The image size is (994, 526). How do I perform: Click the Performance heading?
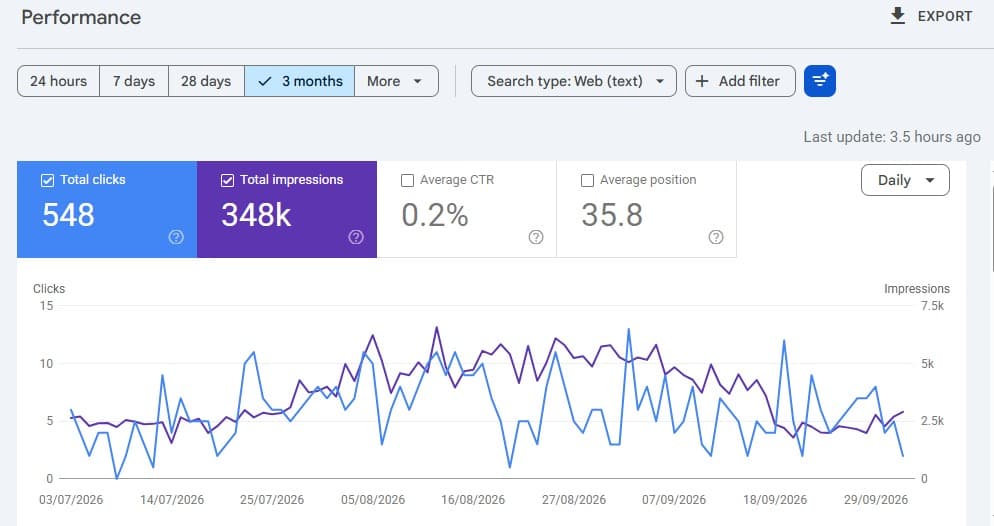tap(81, 17)
